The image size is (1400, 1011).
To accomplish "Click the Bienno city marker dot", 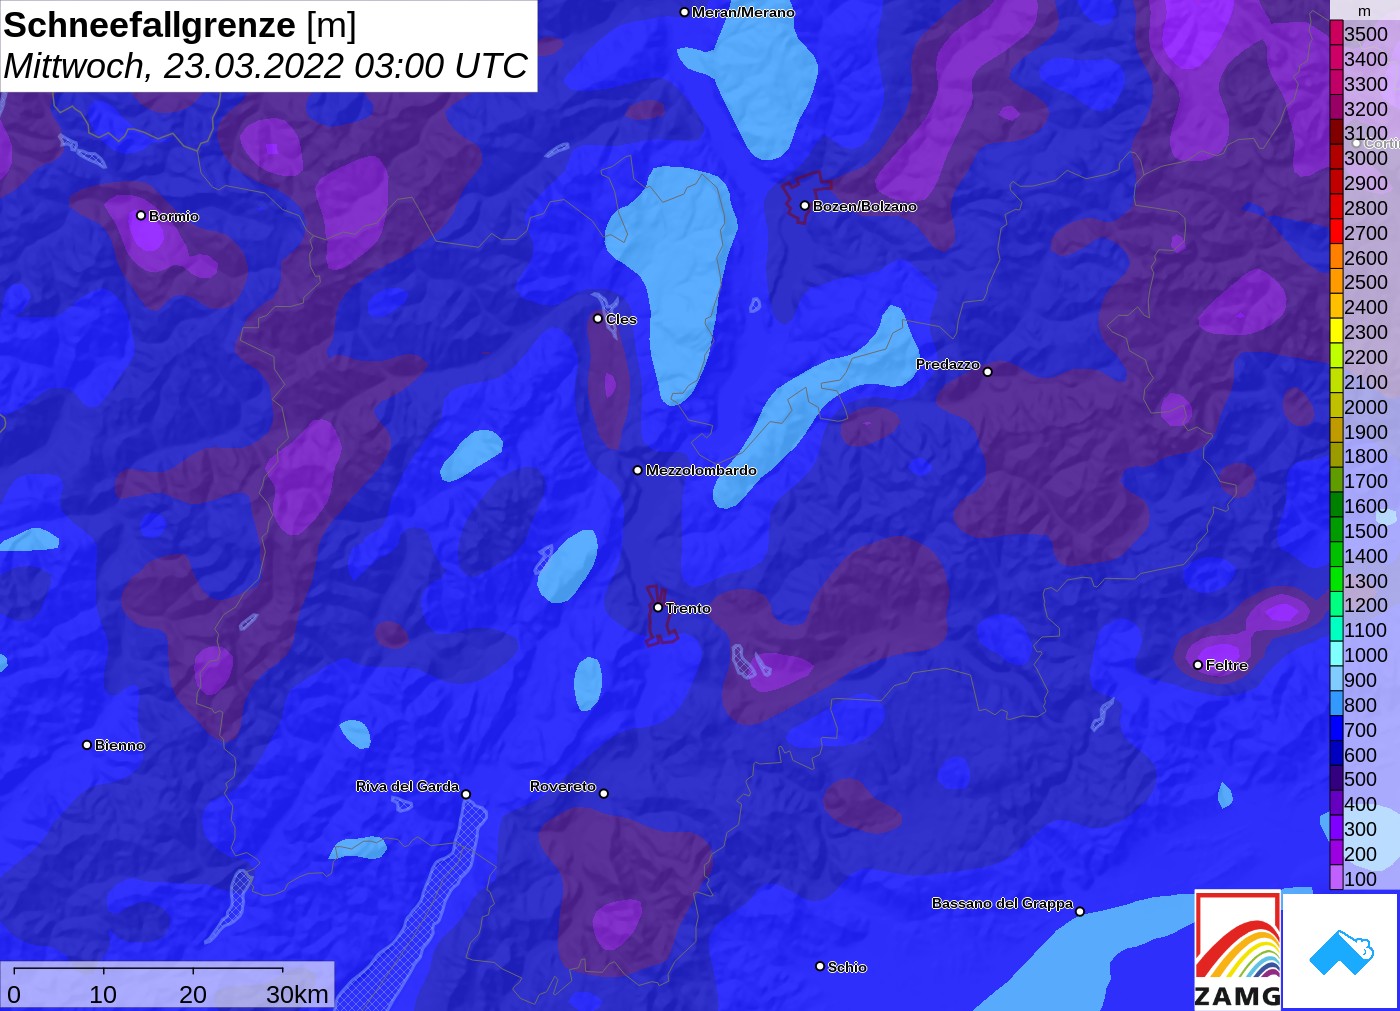I will click(87, 745).
